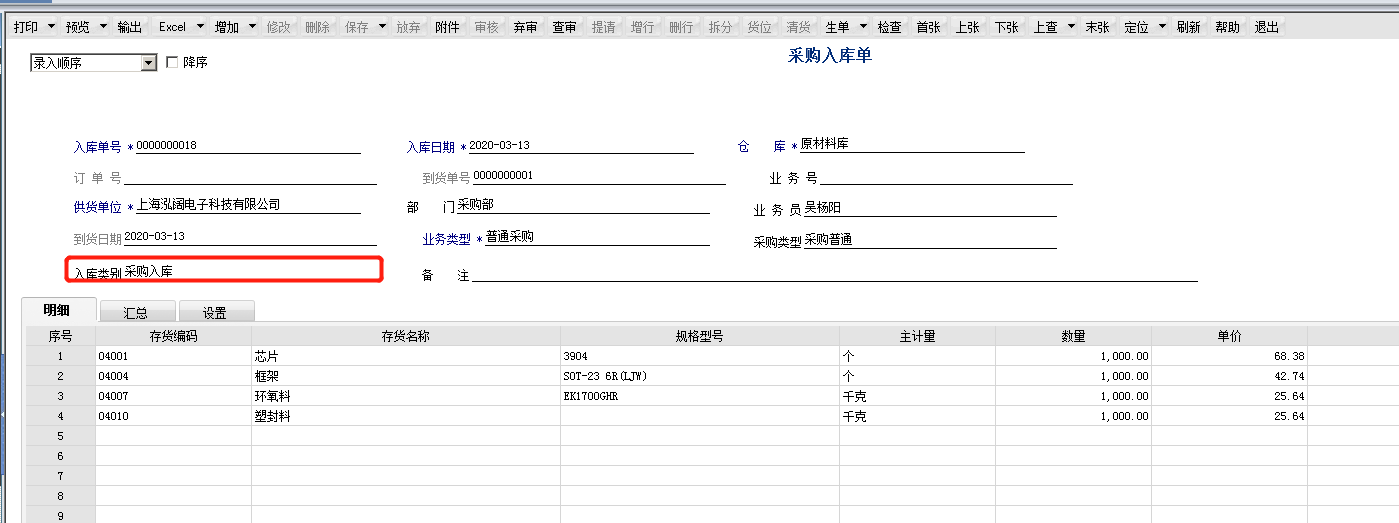Click the unit price cell 42.74
The height and width of the screenshot is (523, 1399).
(1229, 376)
